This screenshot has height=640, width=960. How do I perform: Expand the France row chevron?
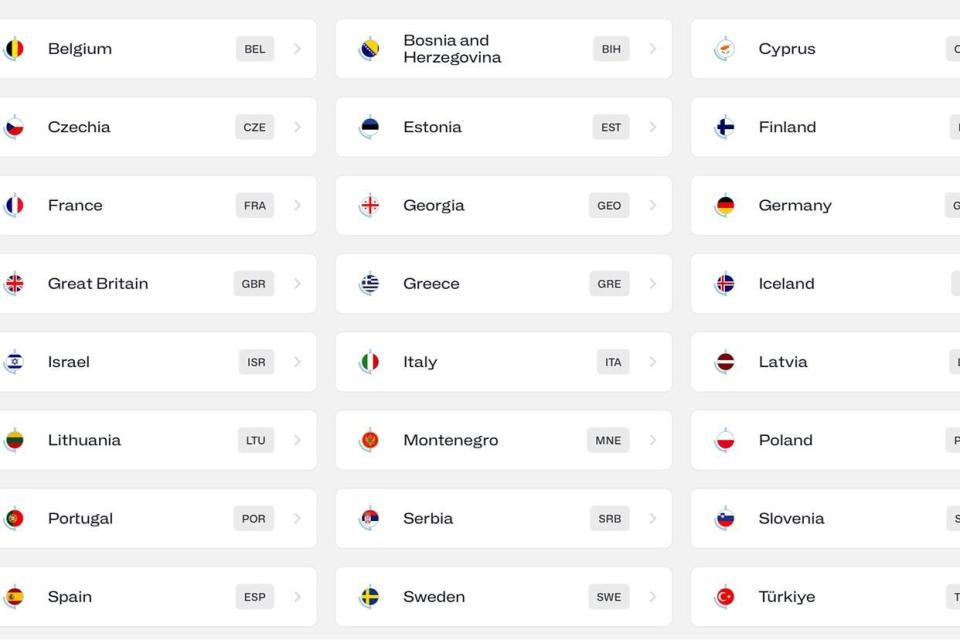click(297, 206)
